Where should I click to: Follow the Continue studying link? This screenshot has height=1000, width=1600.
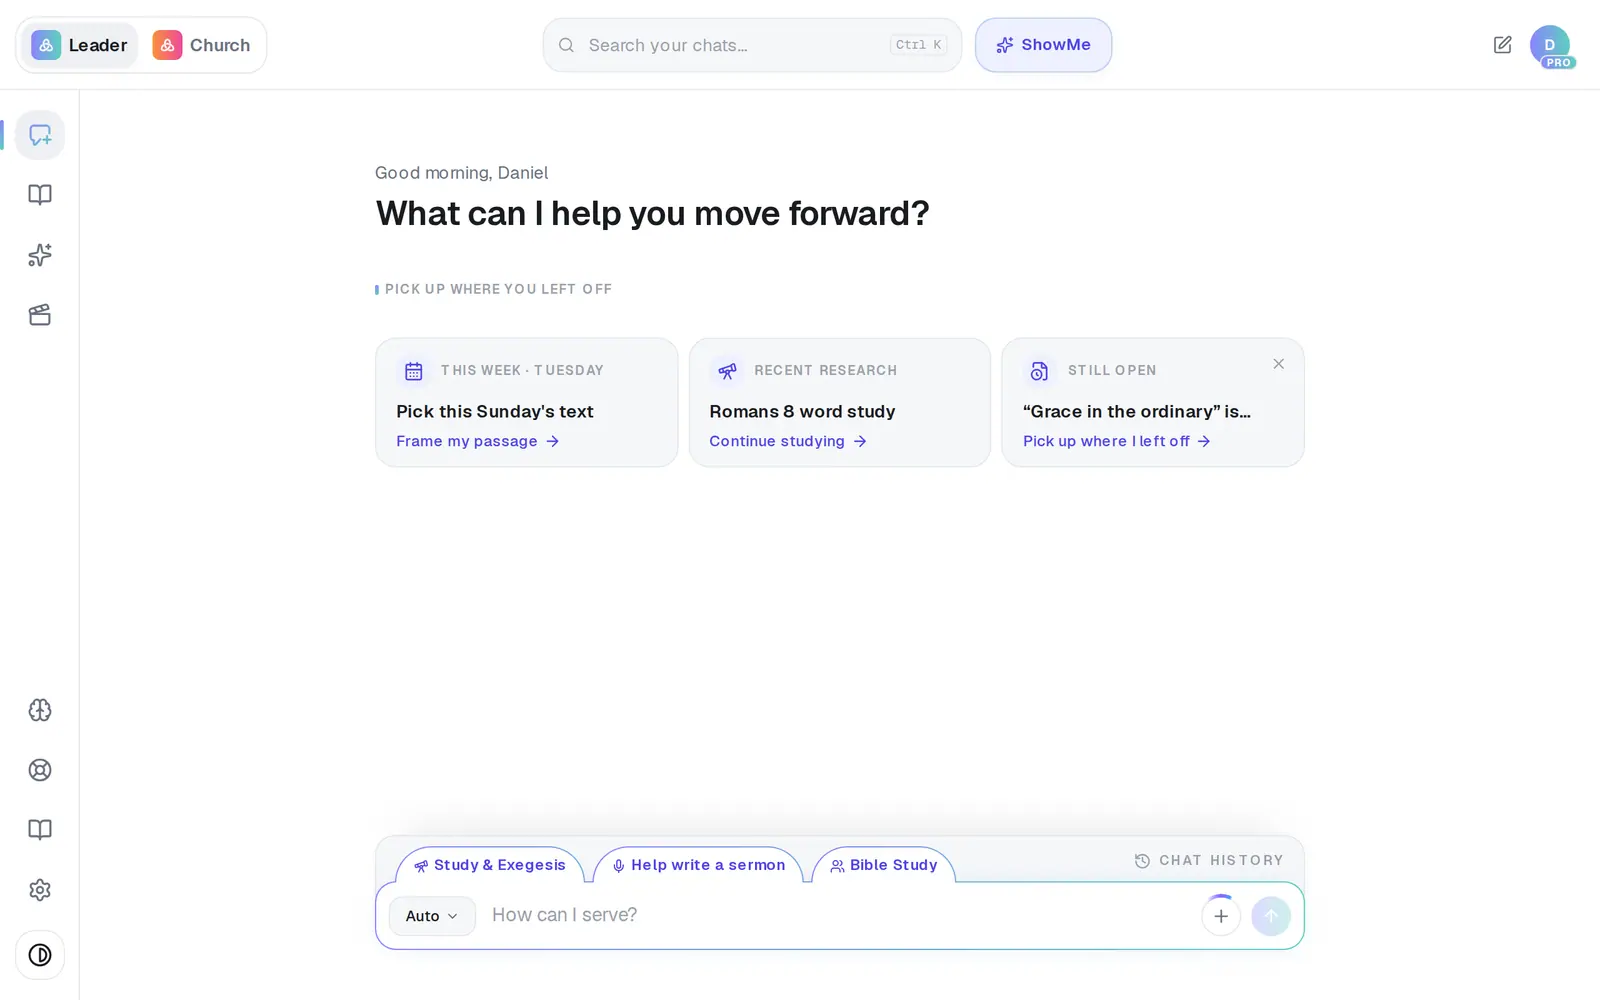788,441
